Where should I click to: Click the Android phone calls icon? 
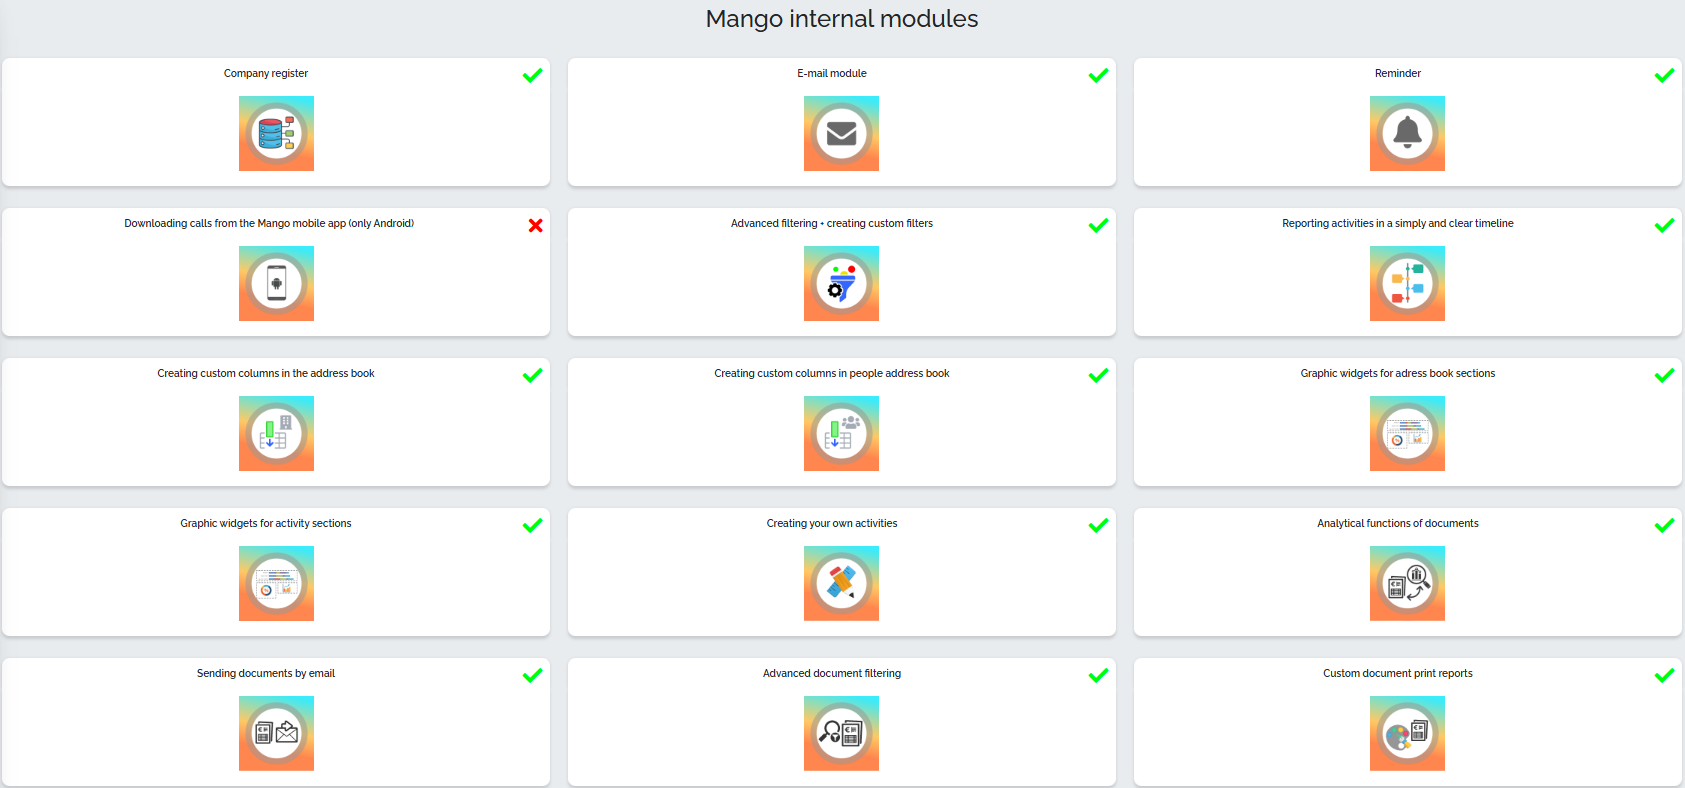click(276, 283)
